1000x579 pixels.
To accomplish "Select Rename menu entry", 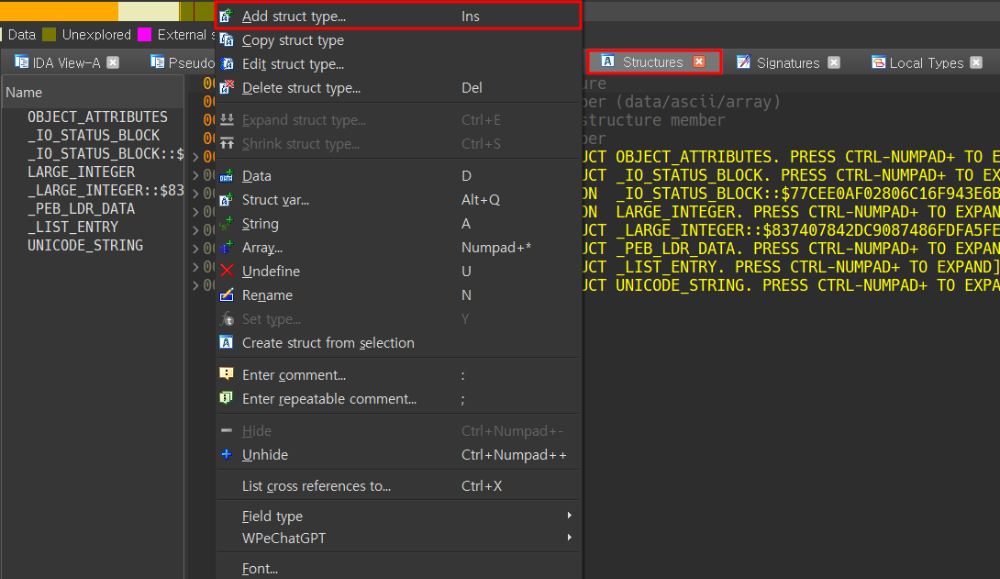I will [398, 295].
